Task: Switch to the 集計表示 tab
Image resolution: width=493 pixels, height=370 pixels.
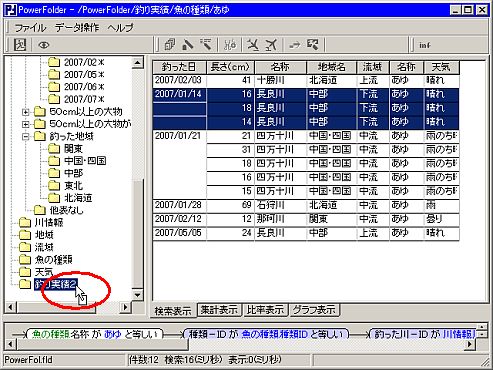Action: point(219,310)
